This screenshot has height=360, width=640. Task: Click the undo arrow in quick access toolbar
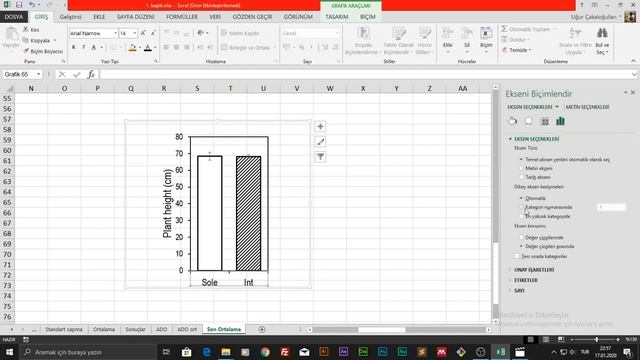pos(31,5)
